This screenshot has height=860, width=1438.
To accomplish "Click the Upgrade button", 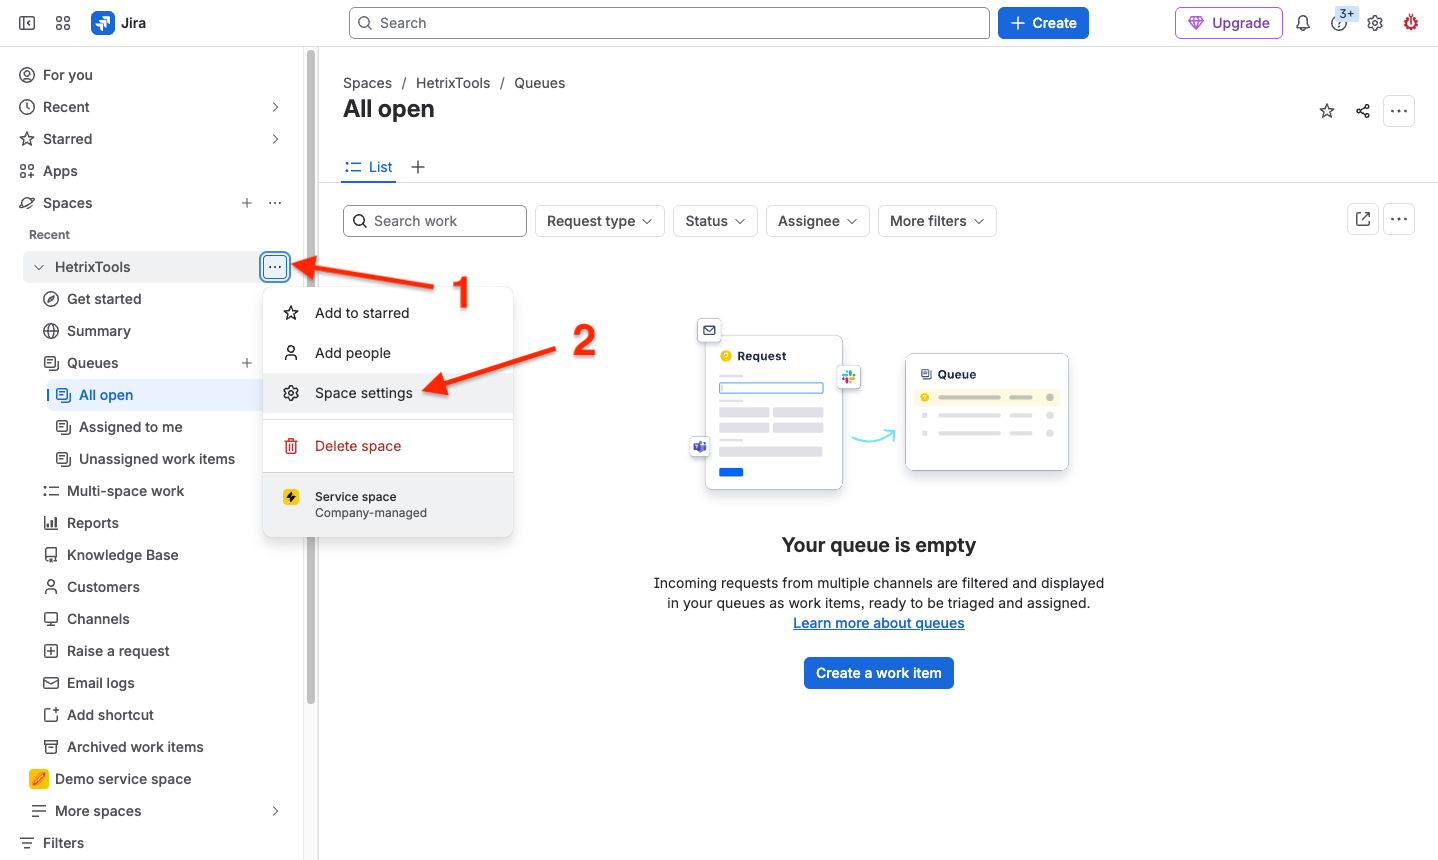I will pyautogui.click(x=1229, y=23).
